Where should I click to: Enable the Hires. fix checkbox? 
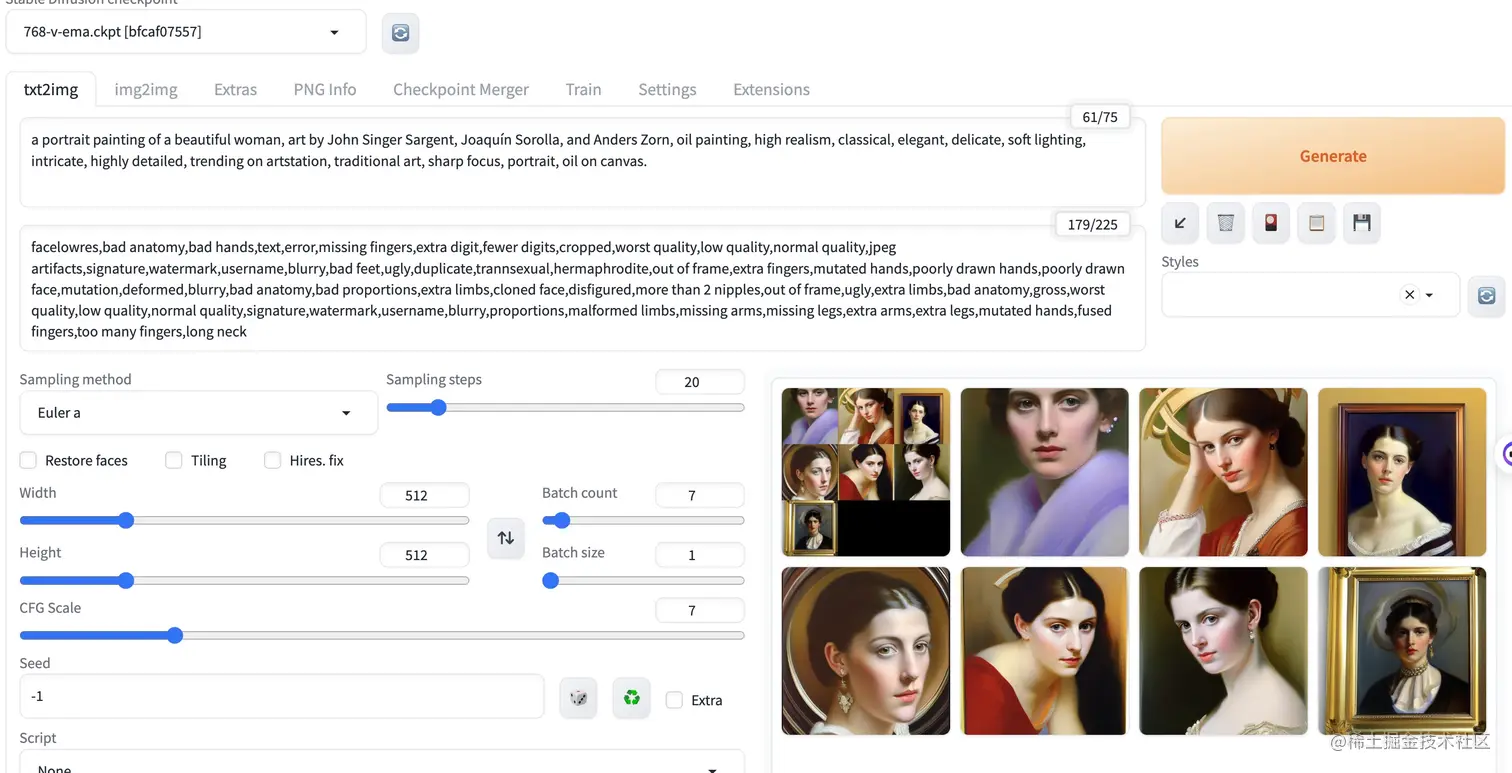[272, 460]
